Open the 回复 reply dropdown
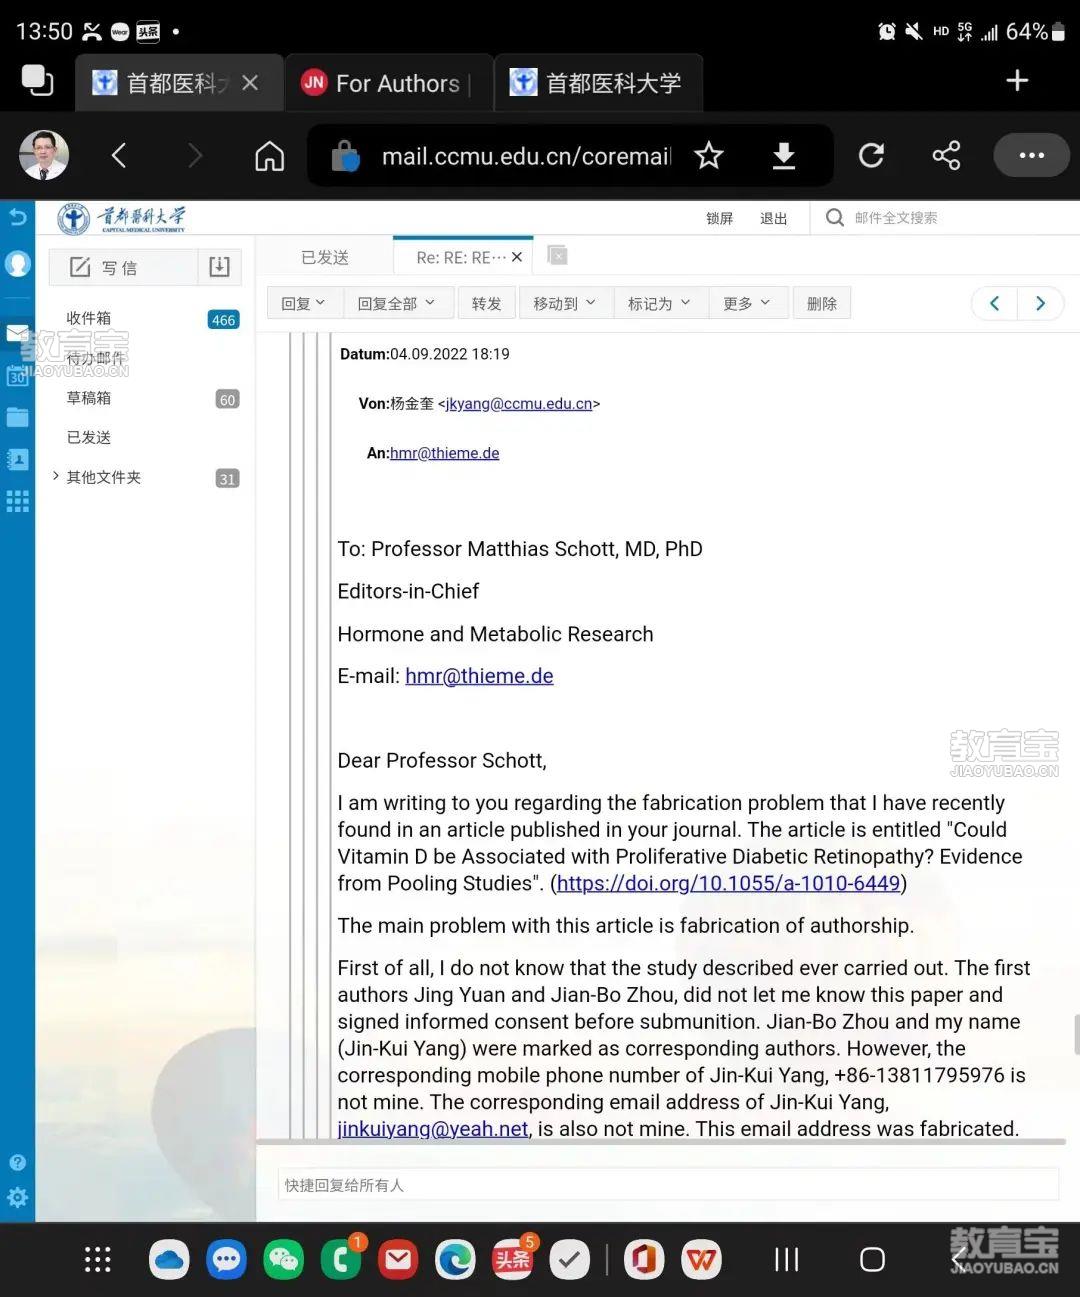 pyautogui.click(x=304, y=304)
